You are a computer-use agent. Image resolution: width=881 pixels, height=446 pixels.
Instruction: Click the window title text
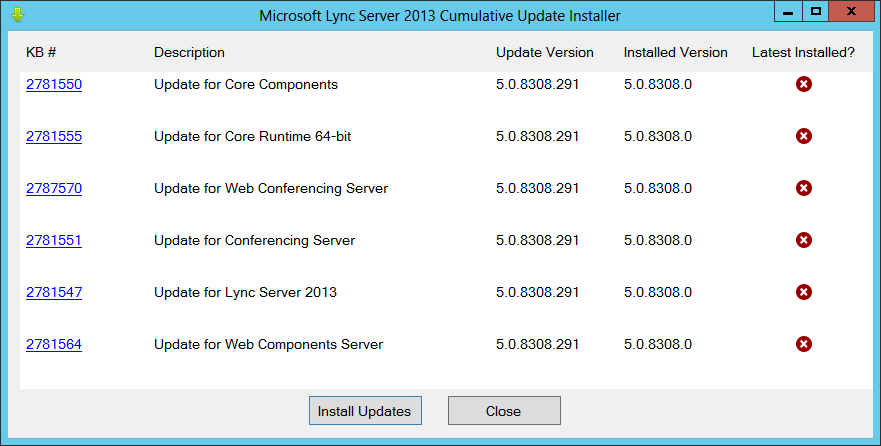point(440,16)
